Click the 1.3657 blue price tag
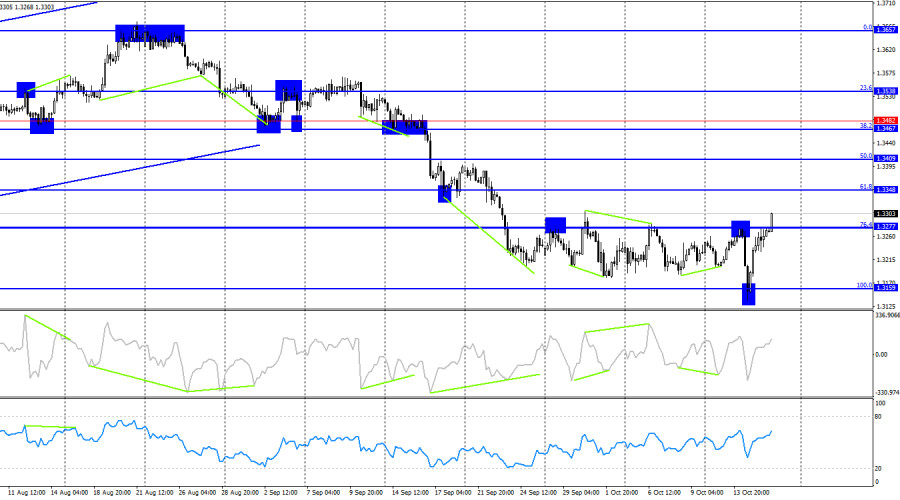The image size is (900, 500). [885, 29]
